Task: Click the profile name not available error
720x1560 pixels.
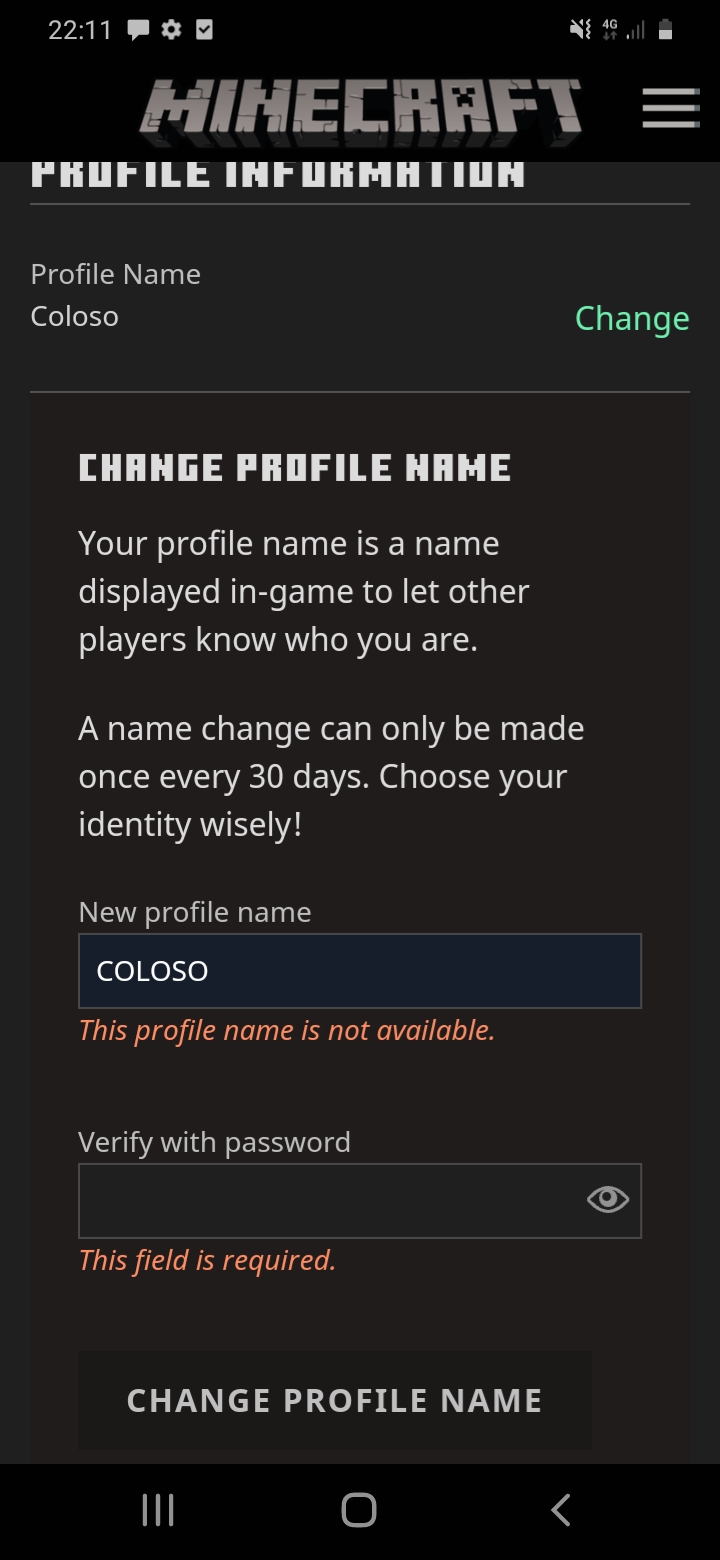Action: click(x=287, y=1030)
